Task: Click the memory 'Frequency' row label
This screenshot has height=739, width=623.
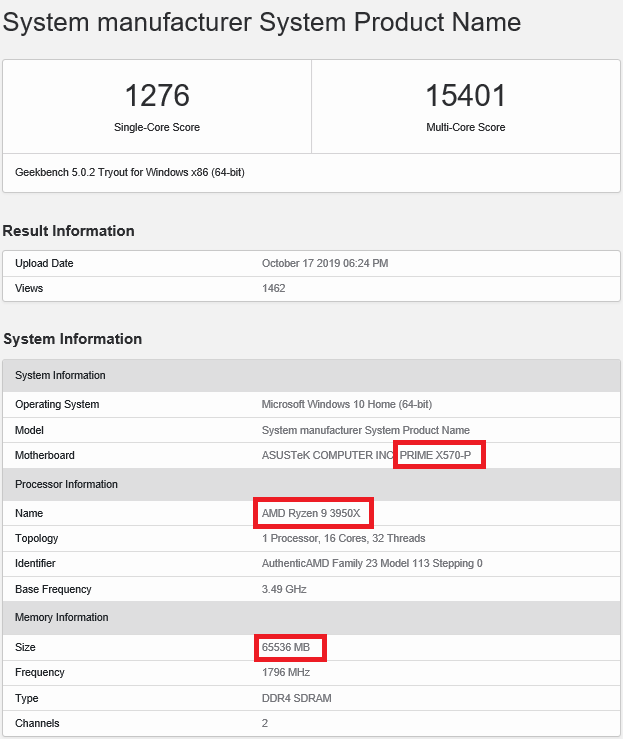Action: [x=40, y=673]
